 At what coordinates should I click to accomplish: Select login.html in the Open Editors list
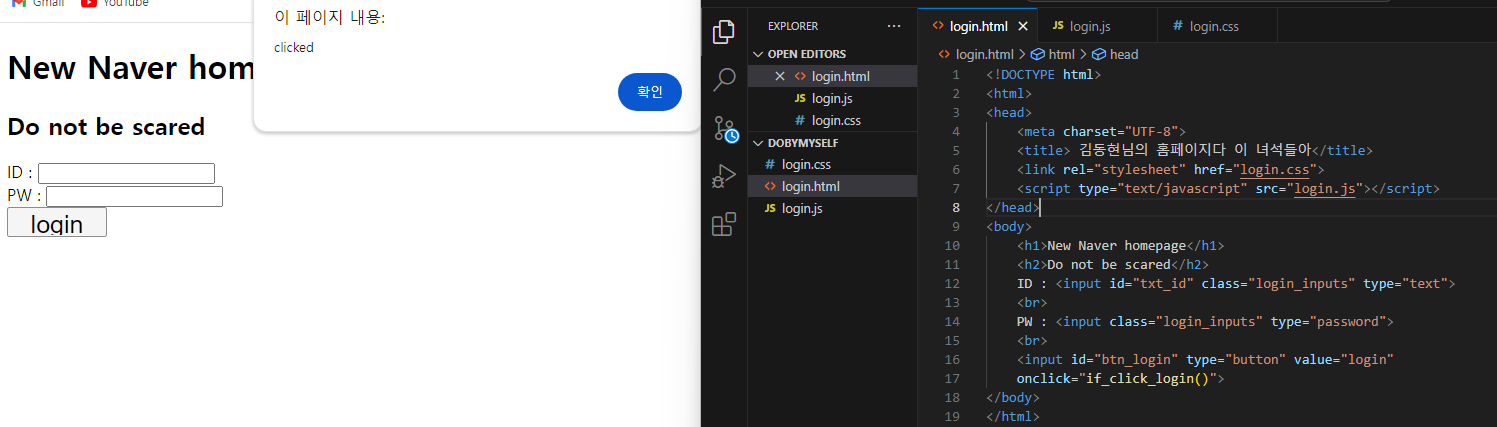[833, 76]
